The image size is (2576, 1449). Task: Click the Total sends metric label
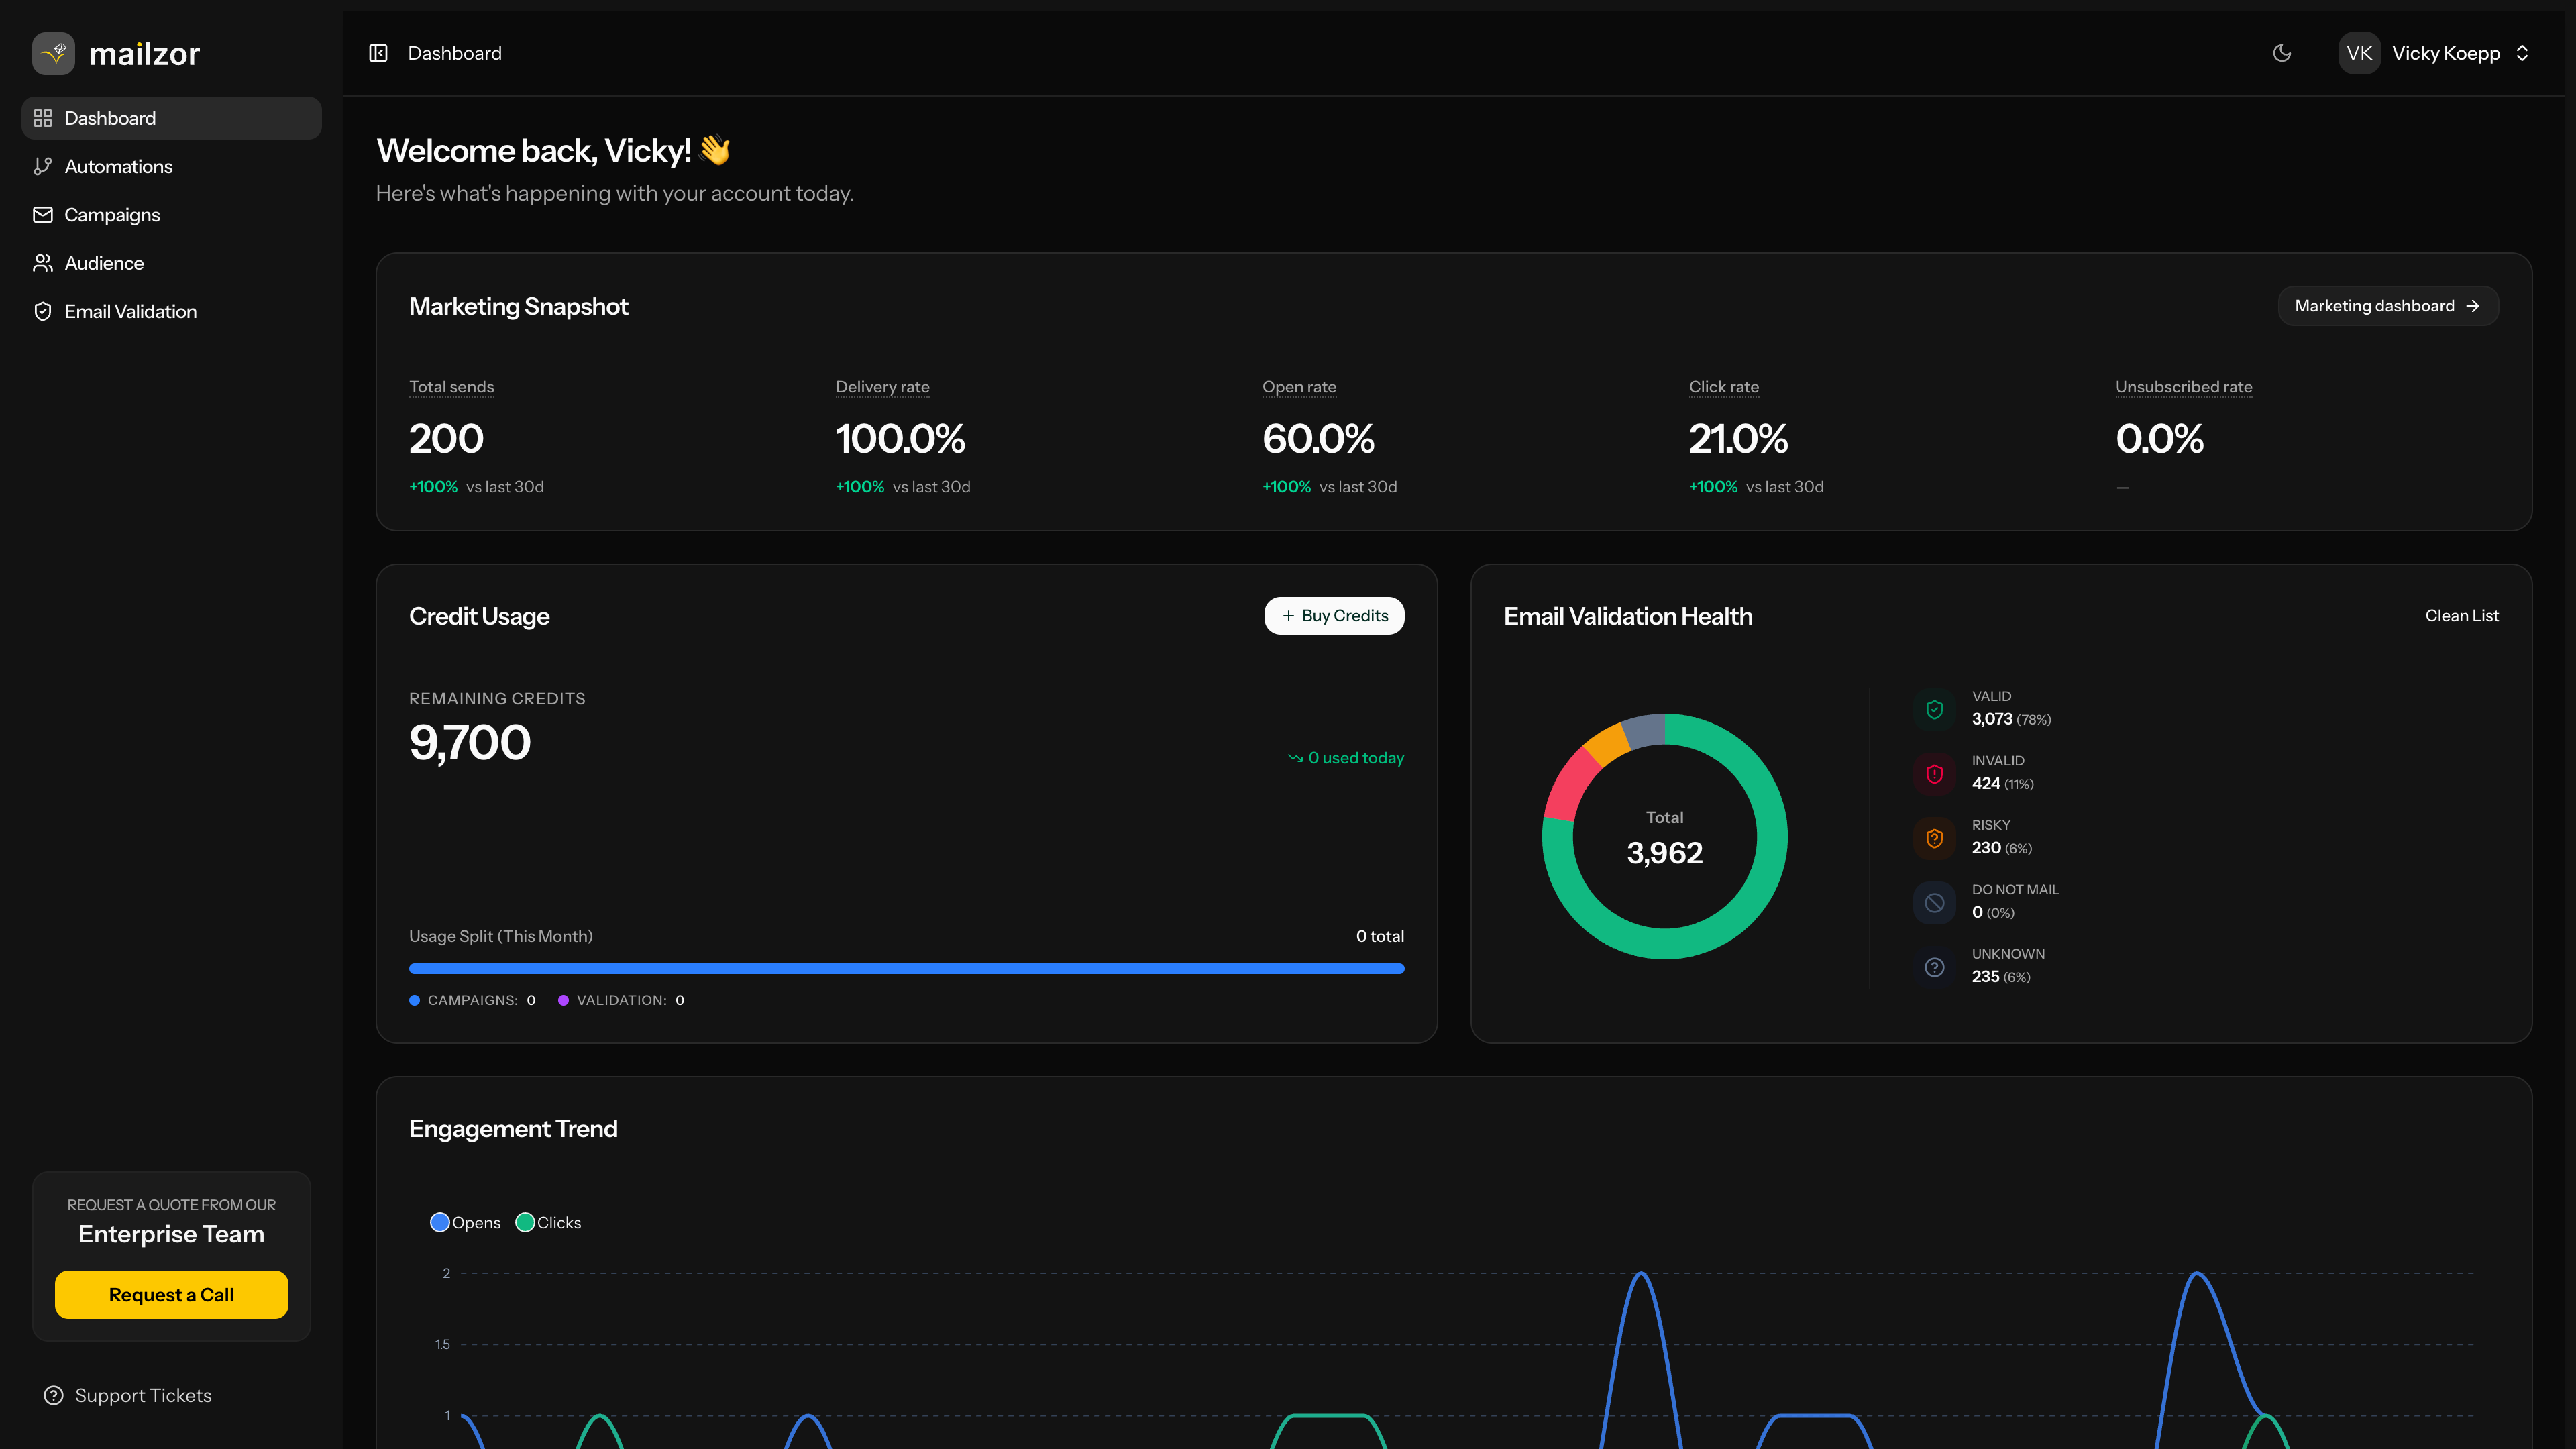pos(451,387)
